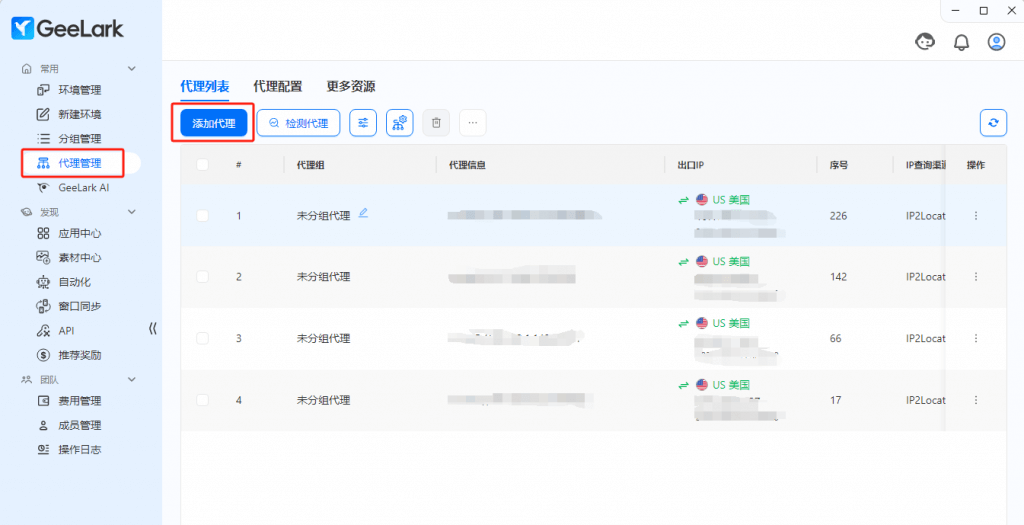Collapse the 团队 sidebar section

coord(131,380)
